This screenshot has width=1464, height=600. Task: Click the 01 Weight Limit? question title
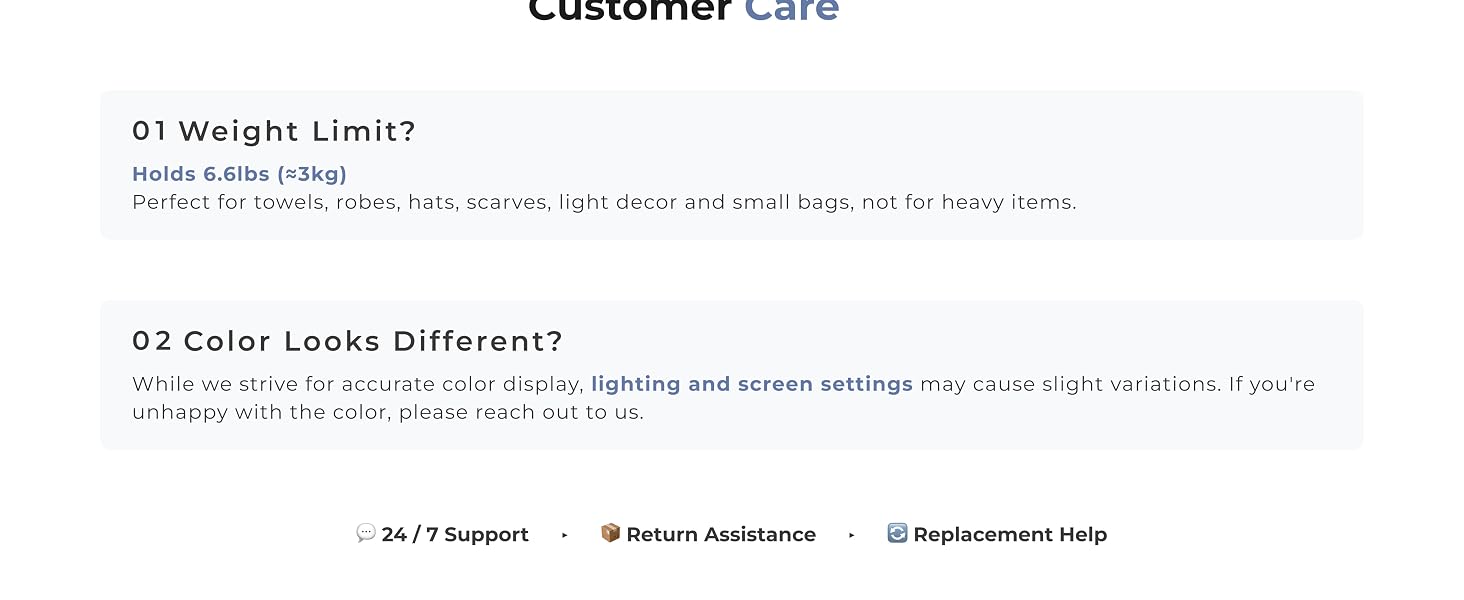pyautogui.click(x=274, y=131)
